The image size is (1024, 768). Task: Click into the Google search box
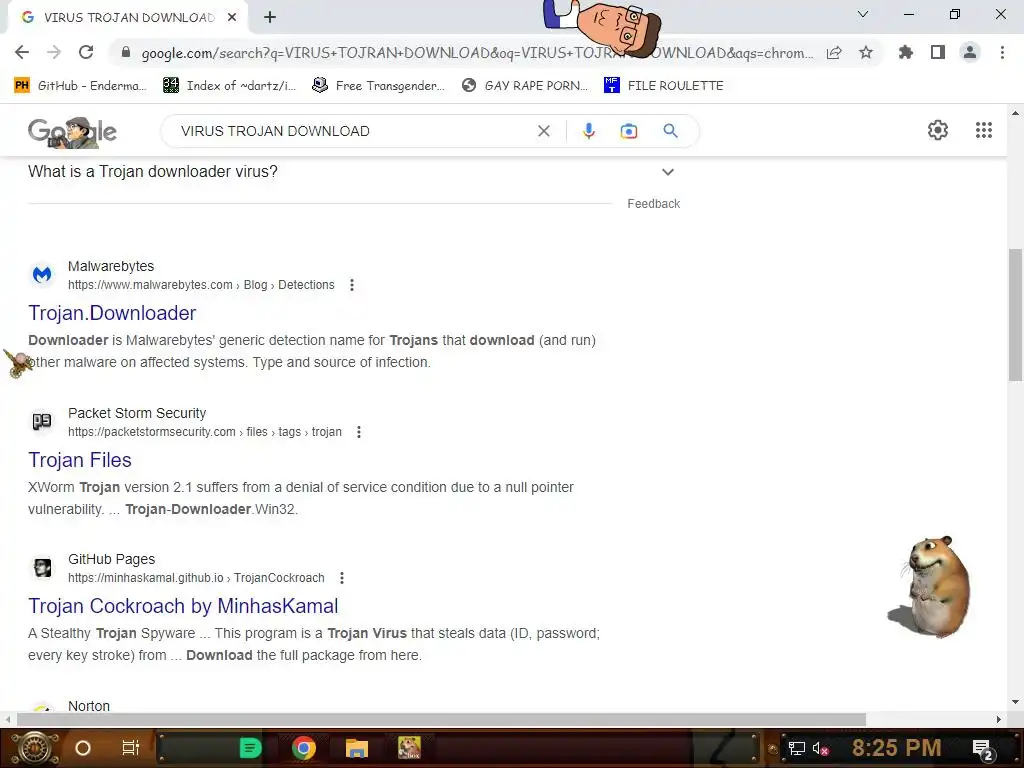tap(353, 131)
